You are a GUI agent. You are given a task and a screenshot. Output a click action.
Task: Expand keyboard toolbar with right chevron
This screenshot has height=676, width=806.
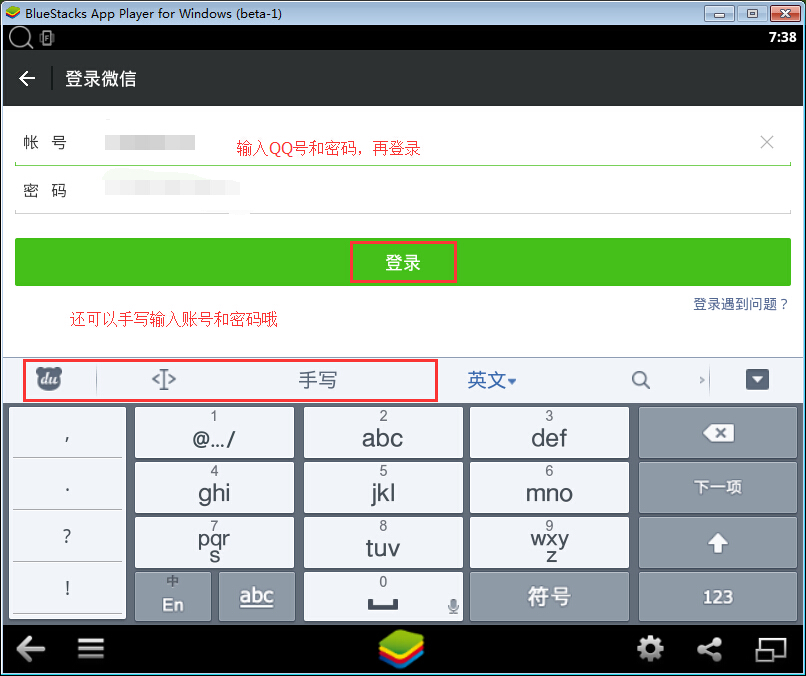tap(702, 380)
